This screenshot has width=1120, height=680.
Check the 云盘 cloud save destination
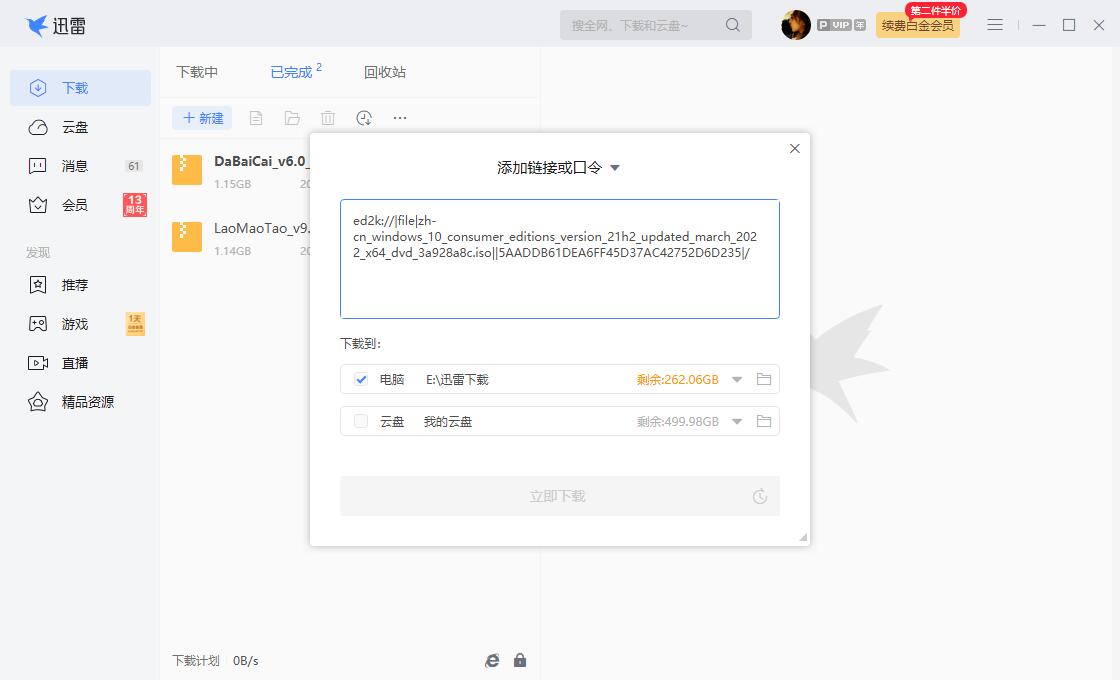point(360,421)
